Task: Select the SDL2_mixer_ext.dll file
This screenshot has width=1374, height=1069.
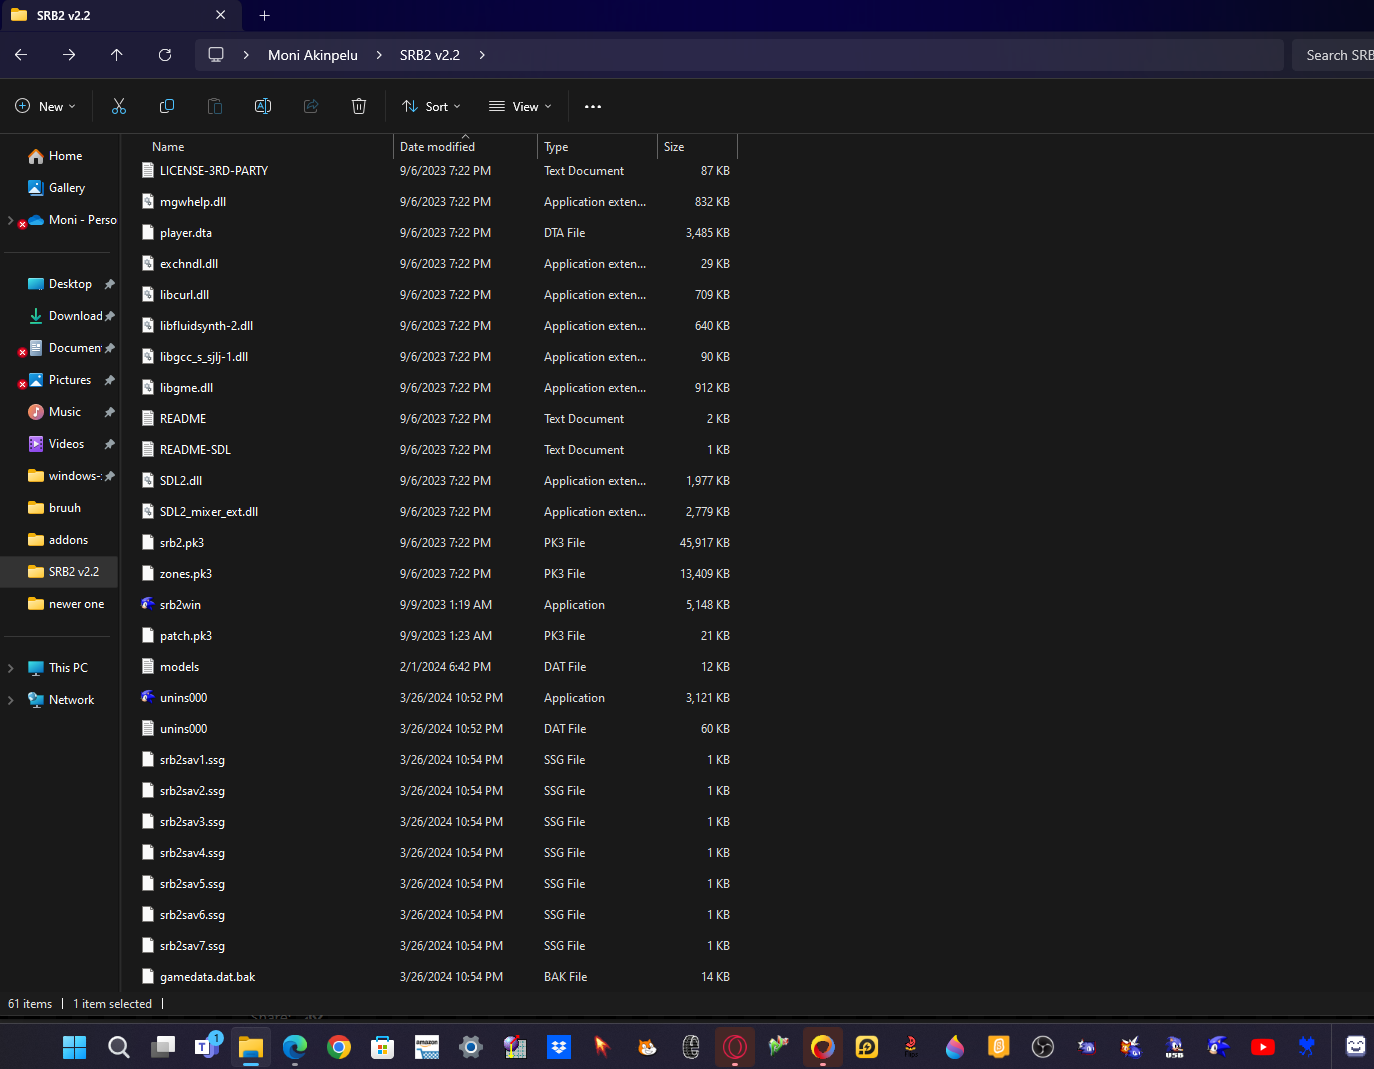Action: [x=438, y=512]
